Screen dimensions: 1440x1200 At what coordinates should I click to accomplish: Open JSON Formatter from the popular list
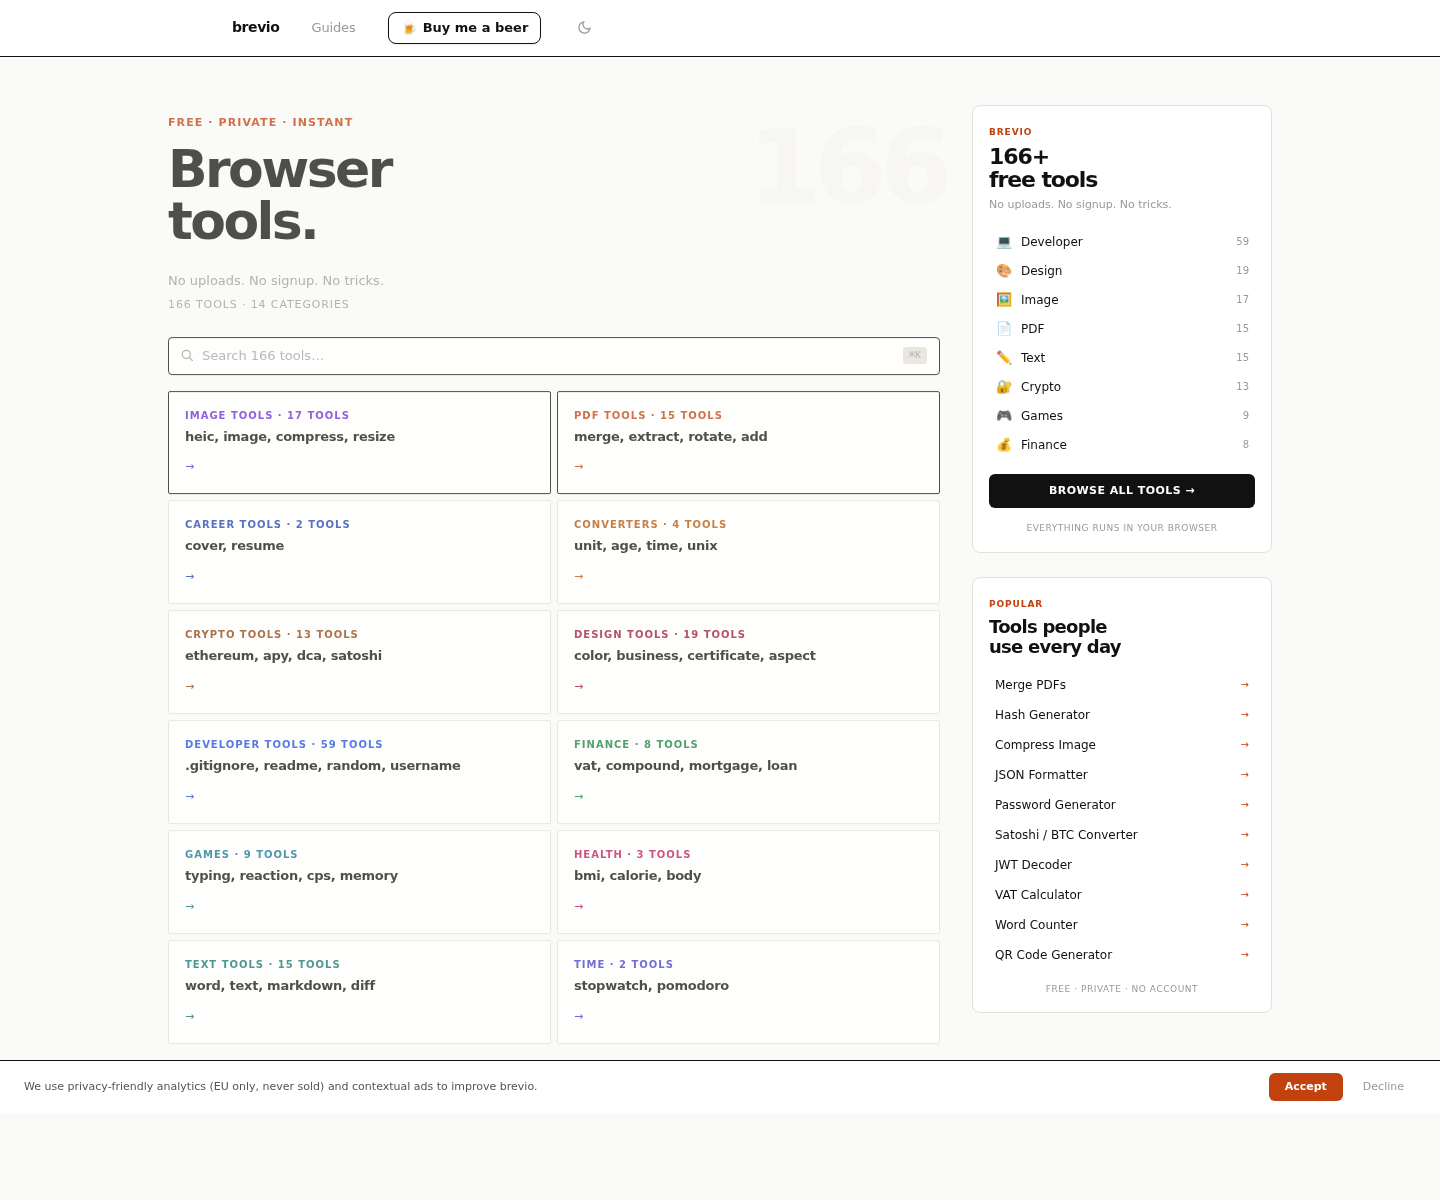(1122, 775)
